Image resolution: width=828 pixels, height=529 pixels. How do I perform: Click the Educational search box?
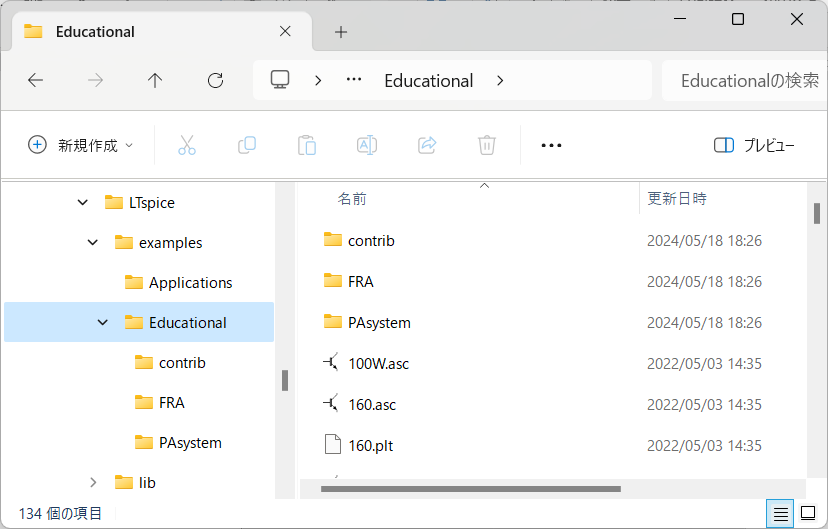tap(748, 81)
